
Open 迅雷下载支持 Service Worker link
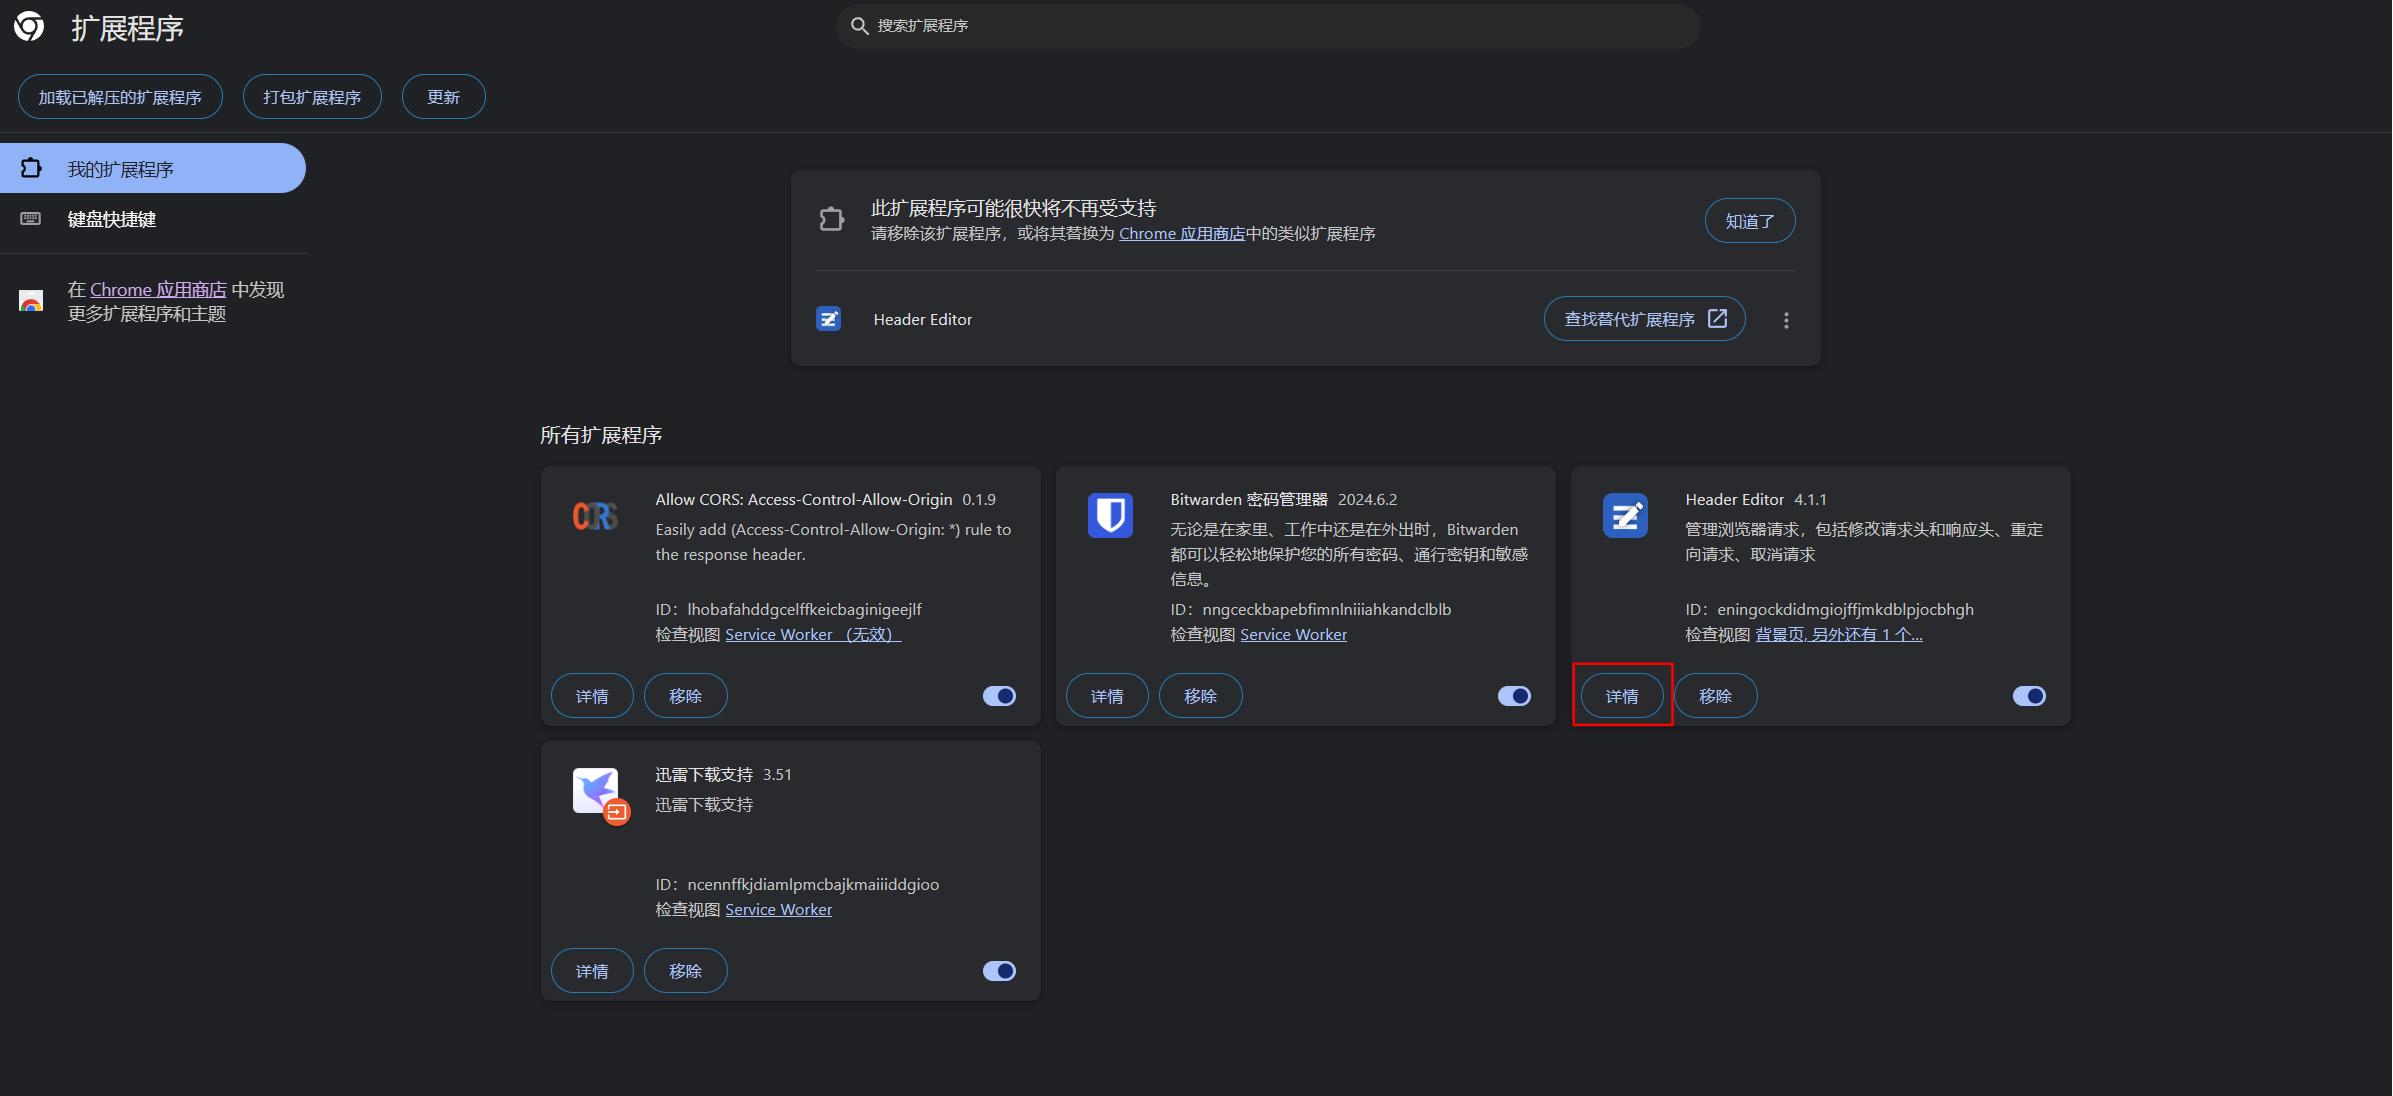point(778,909)
